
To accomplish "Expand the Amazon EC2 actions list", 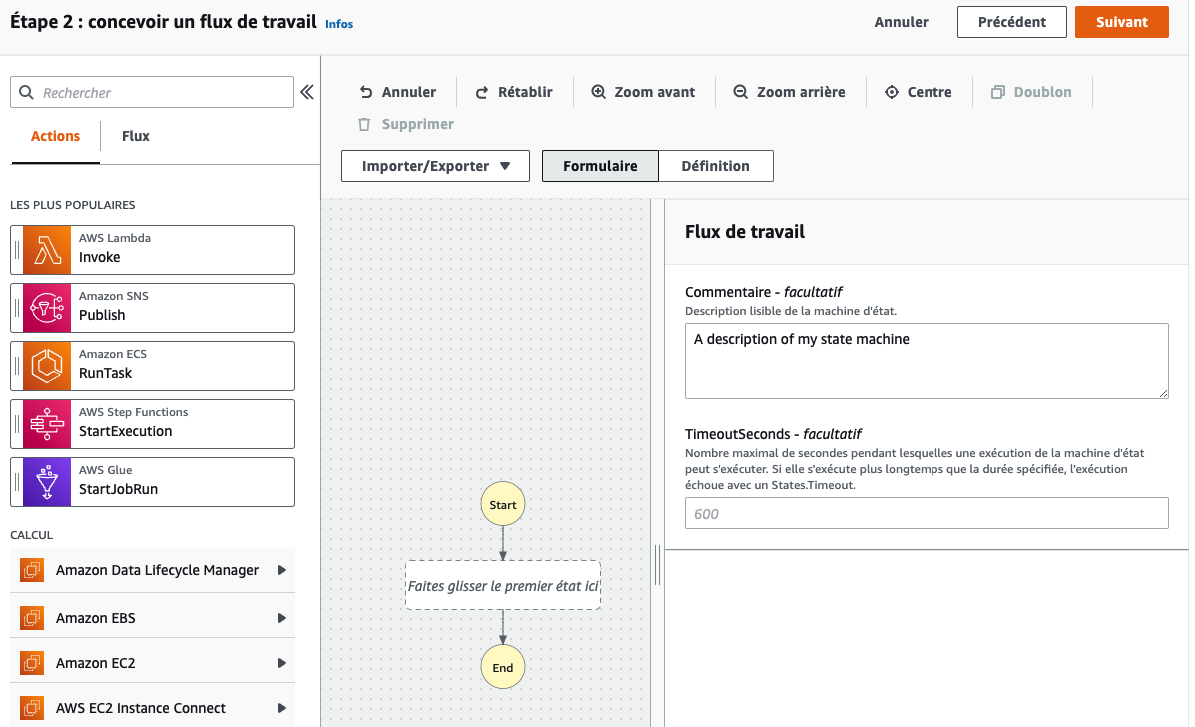I will click(x=281, y=663).
